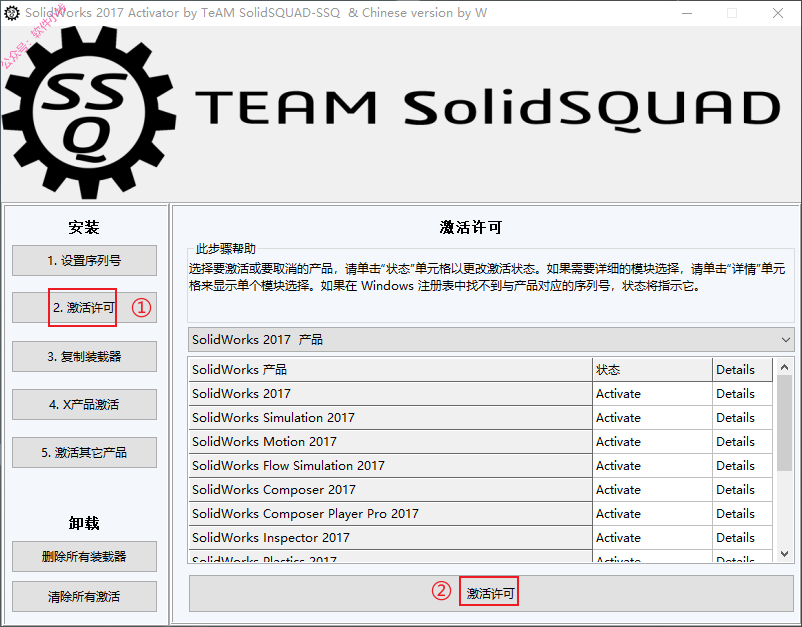Toggle Activate status for SolidWorks Simulation 2017

coord(652,418)
